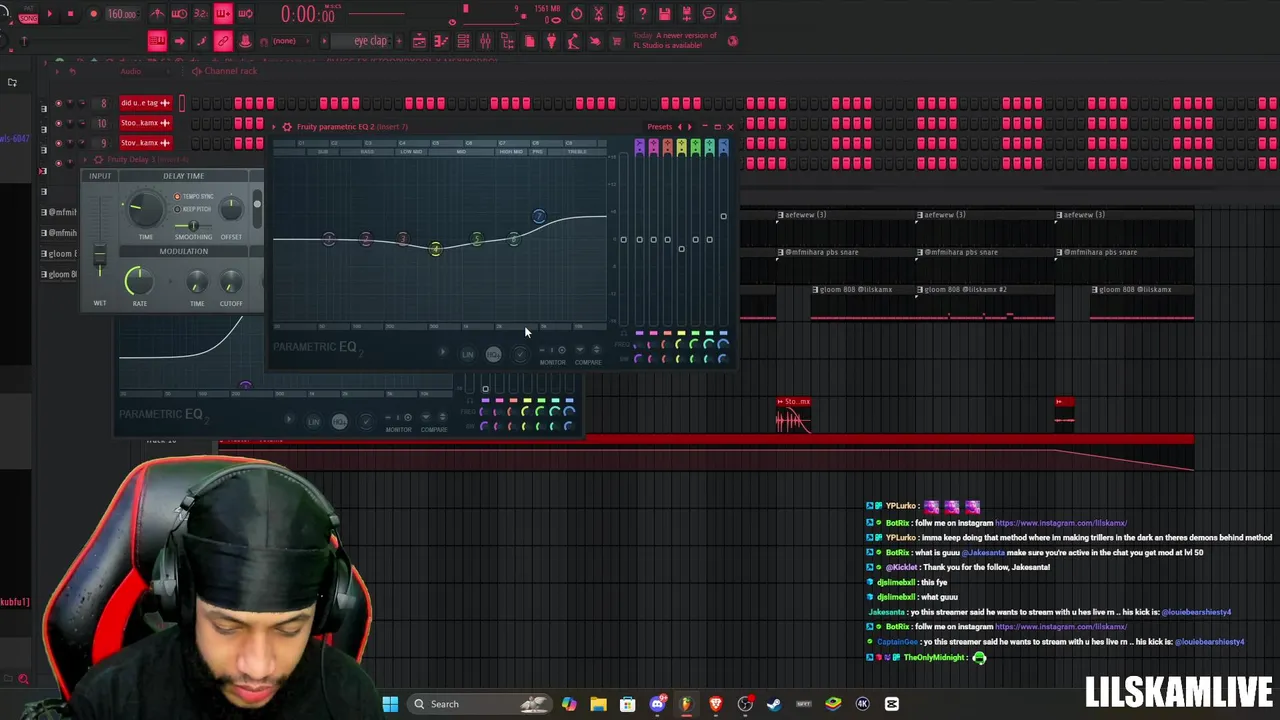This screenshot has height=720, width=1280.
Task: Enable TEMPO SYNC in Fruity Delay 3
Action: 194,197
